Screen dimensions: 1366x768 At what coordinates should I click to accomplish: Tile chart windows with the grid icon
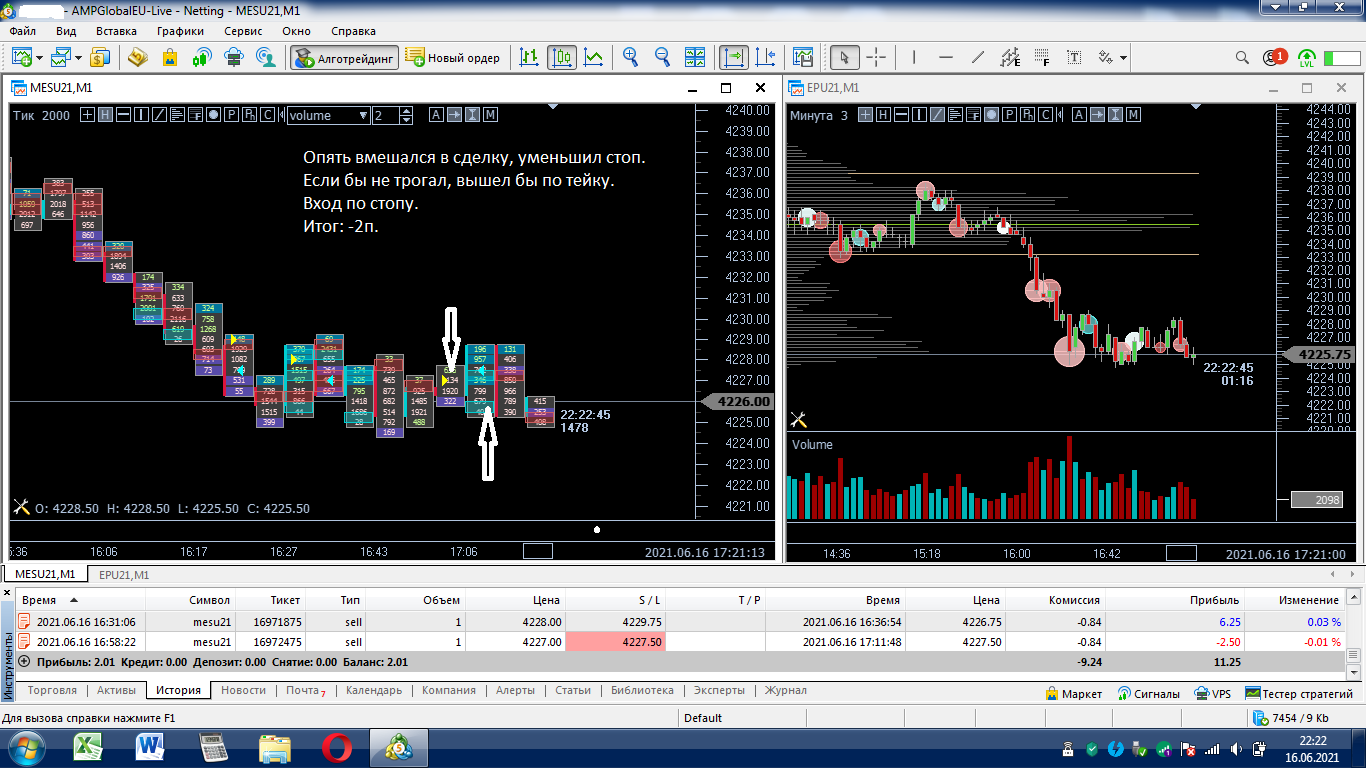pyautogui.click(x=696, y=57)
